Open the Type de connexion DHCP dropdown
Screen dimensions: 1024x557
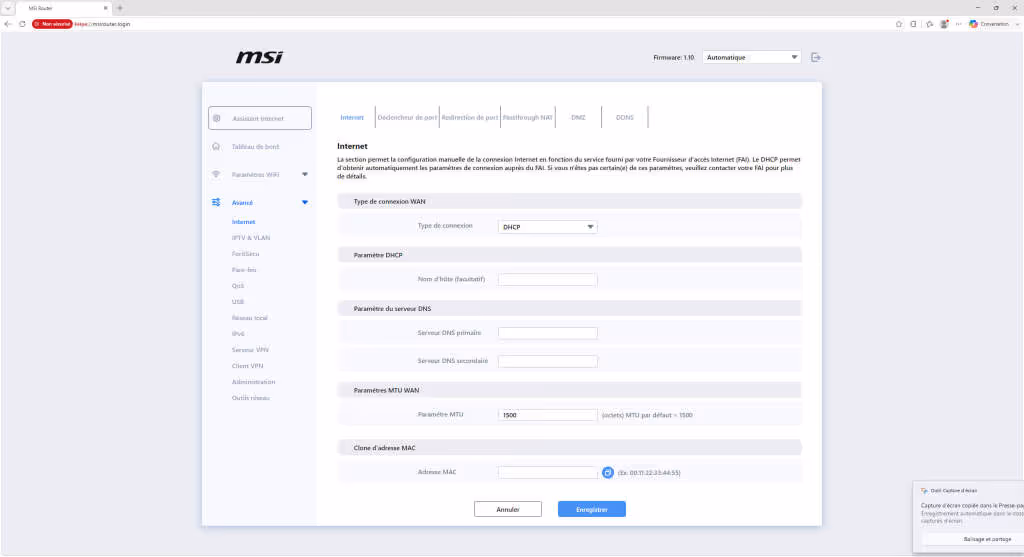pos(547,227)
